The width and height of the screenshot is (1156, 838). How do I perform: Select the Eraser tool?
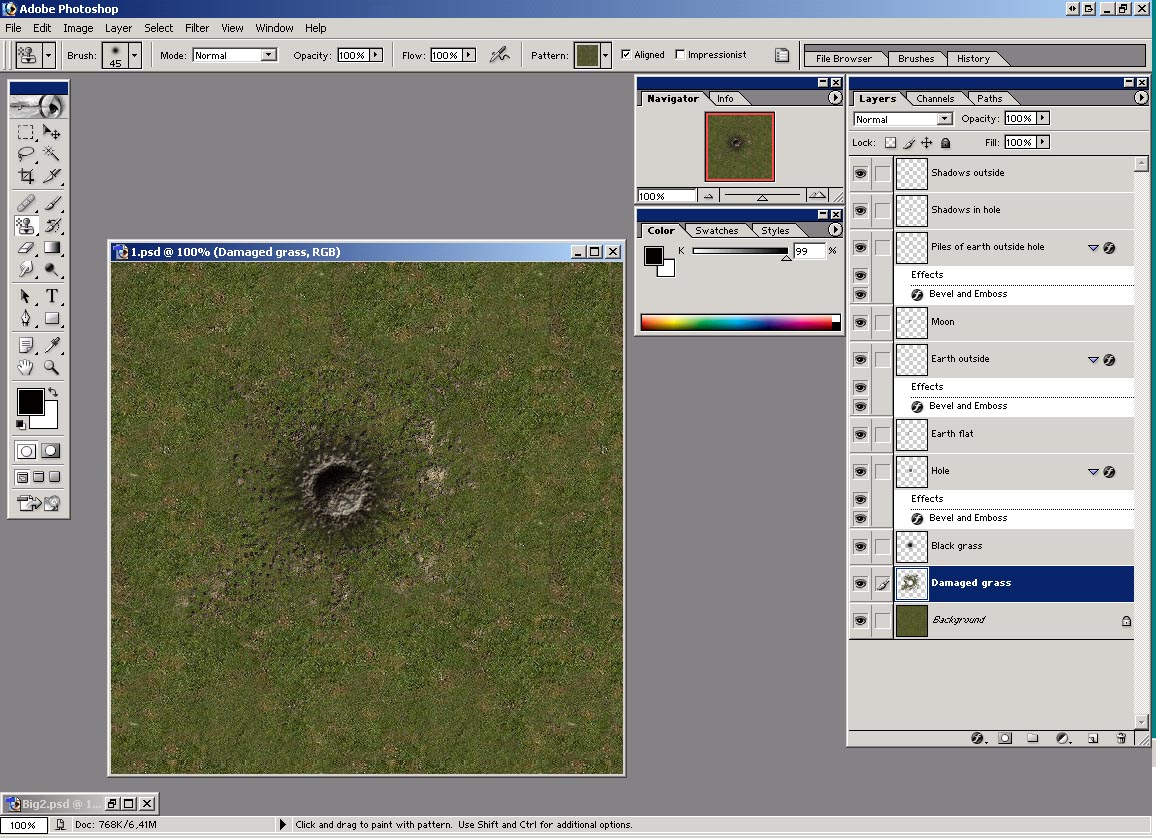(27, 247)
